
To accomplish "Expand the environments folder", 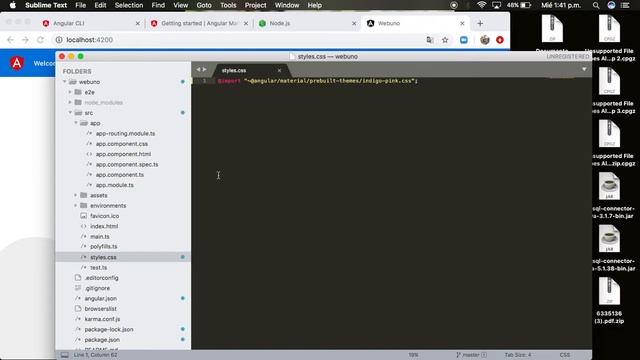I will point(76,205).
